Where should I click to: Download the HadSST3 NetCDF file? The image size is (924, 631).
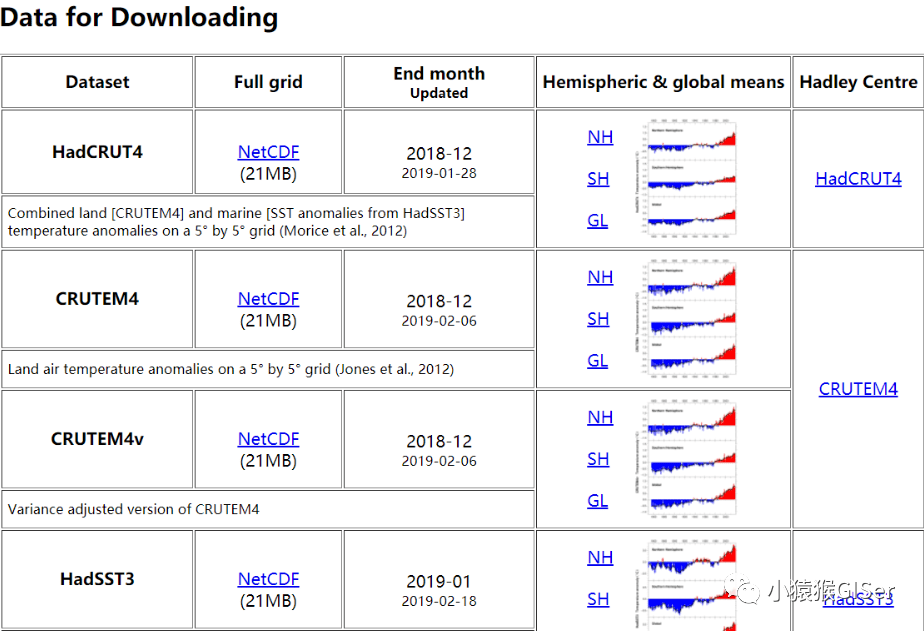coord(268,579)
